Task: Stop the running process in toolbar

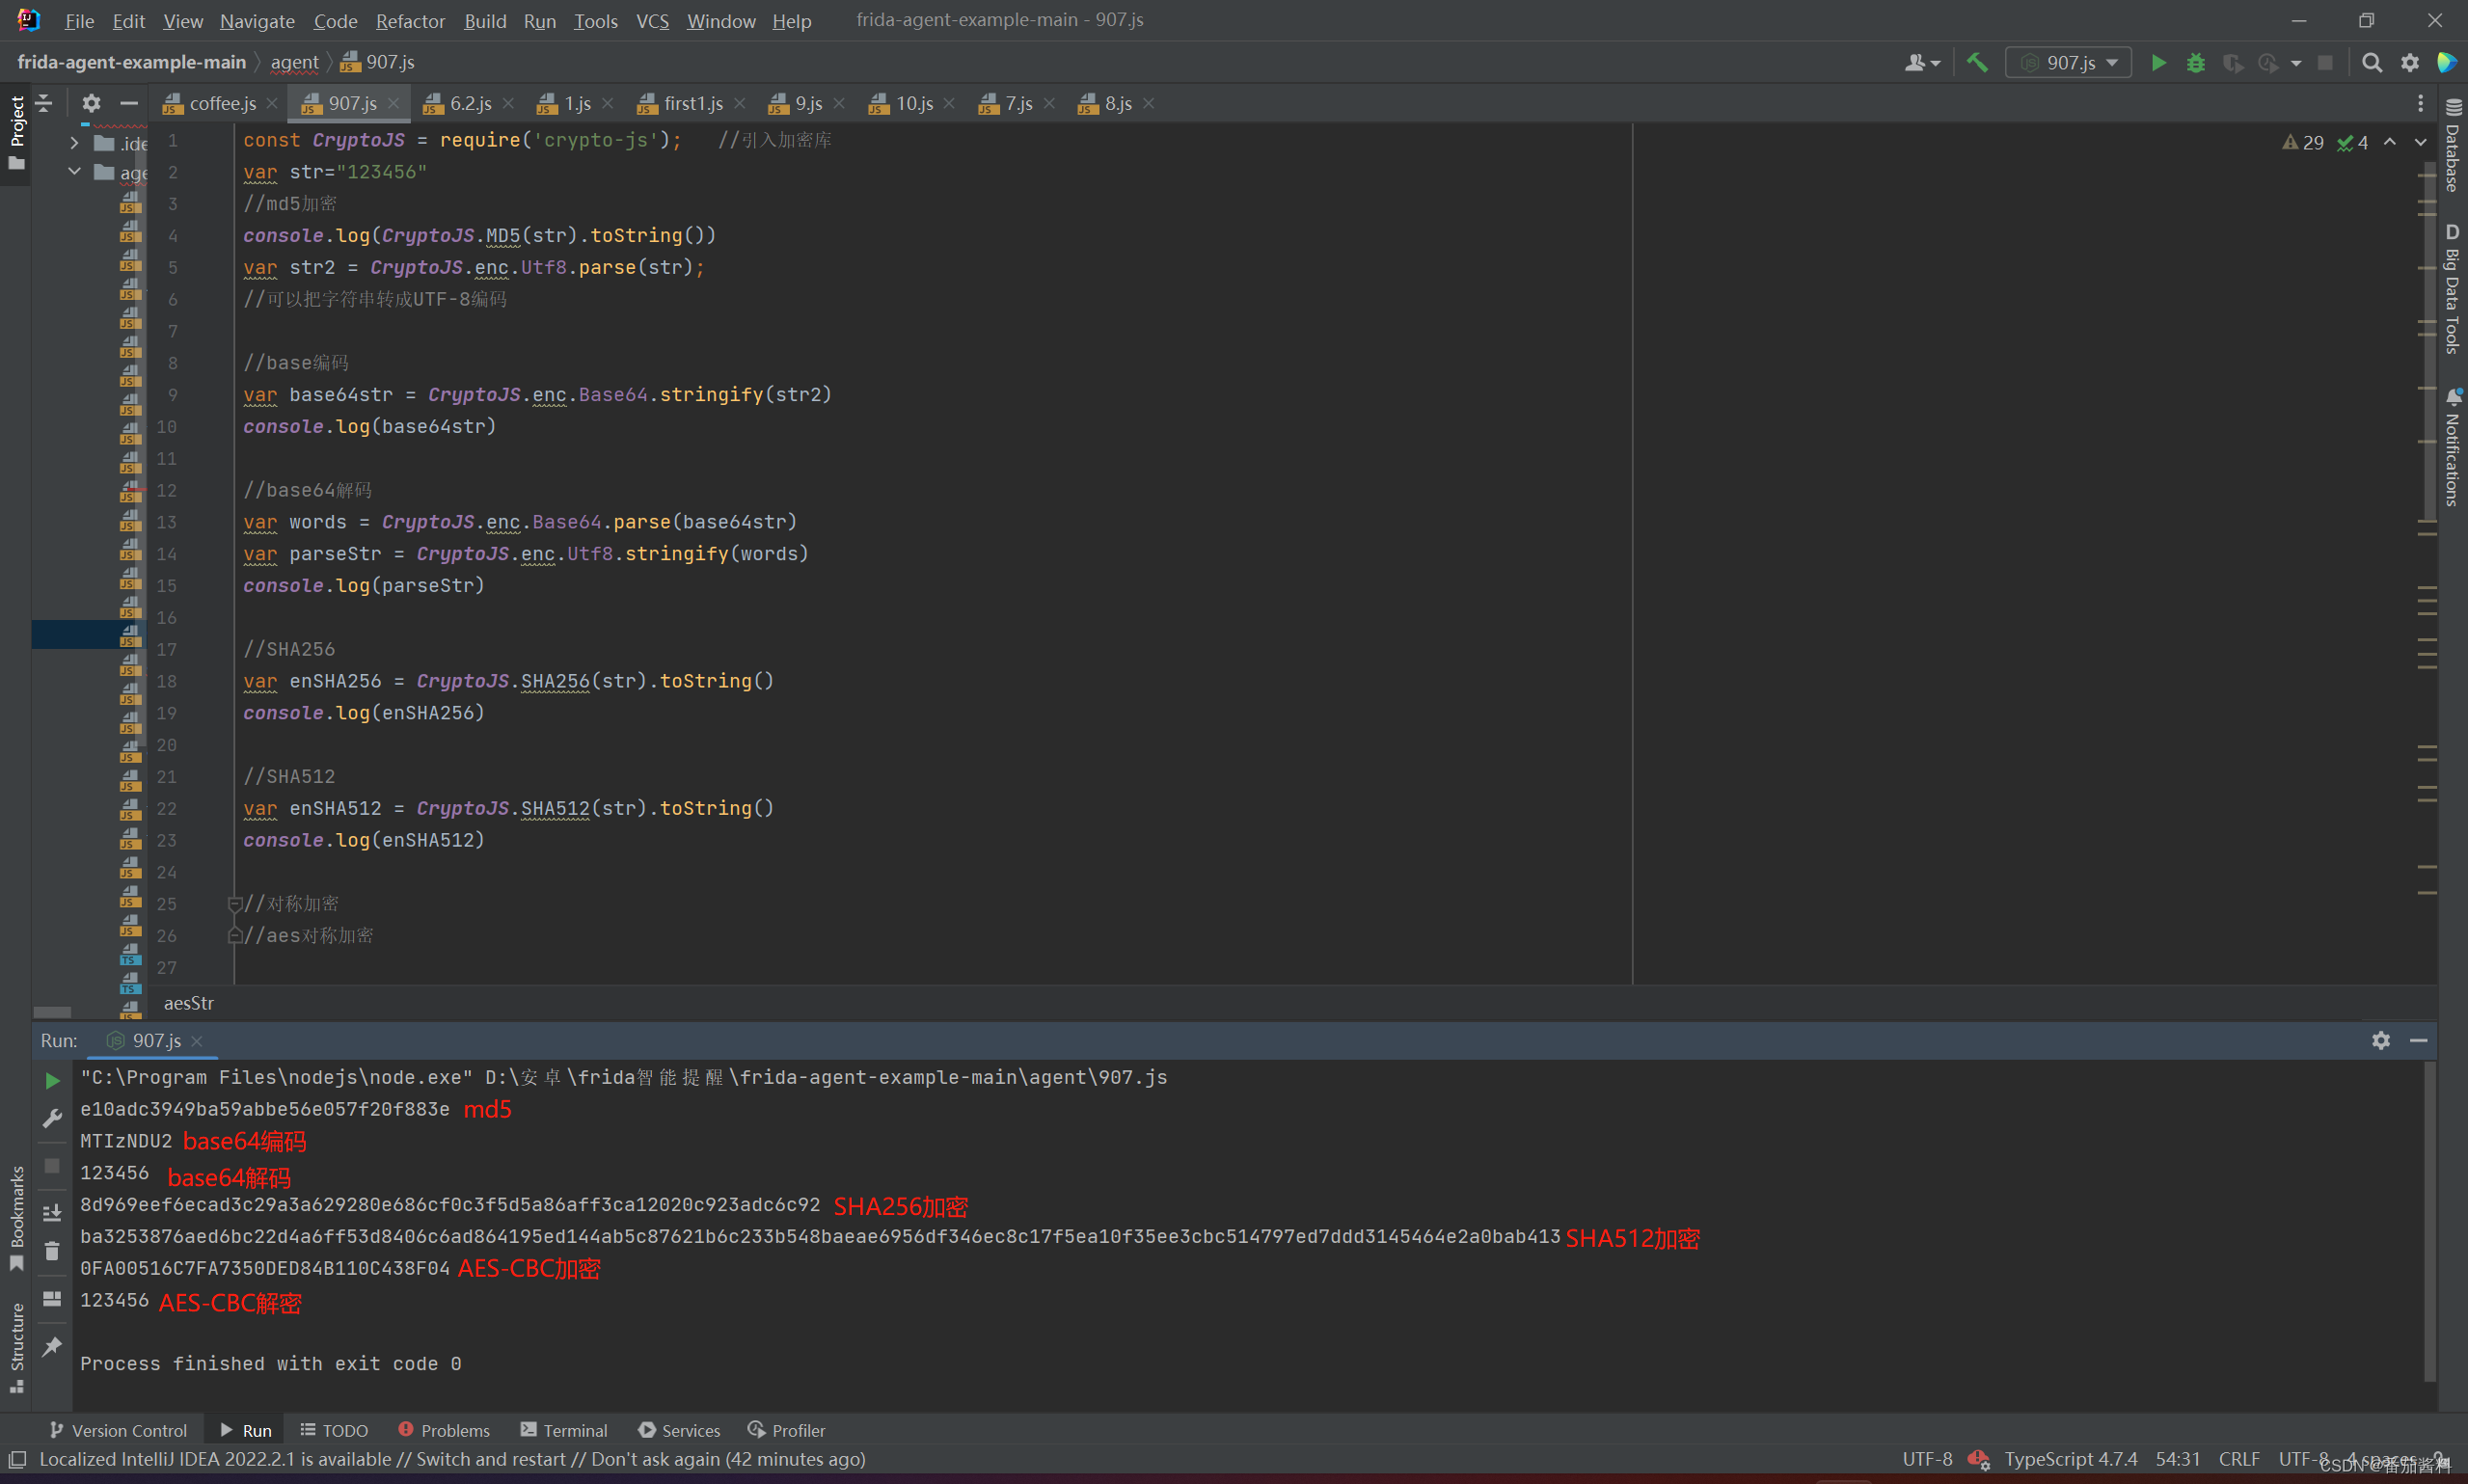Action: [x=2325, y=63]
